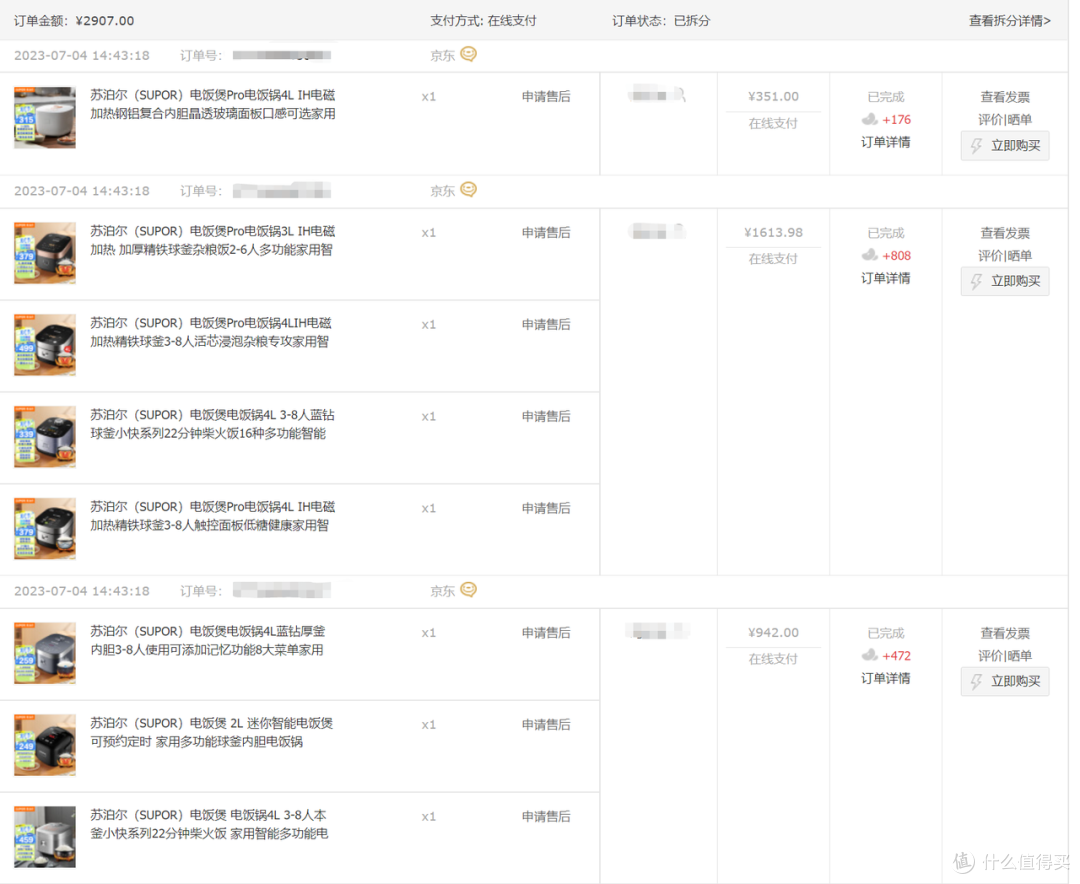This screenshot has height=884, width=1080.
Task: Click 评价|晒单 for ¥942.00 order
Action: pyautogui.click(x=1005, y=655)
